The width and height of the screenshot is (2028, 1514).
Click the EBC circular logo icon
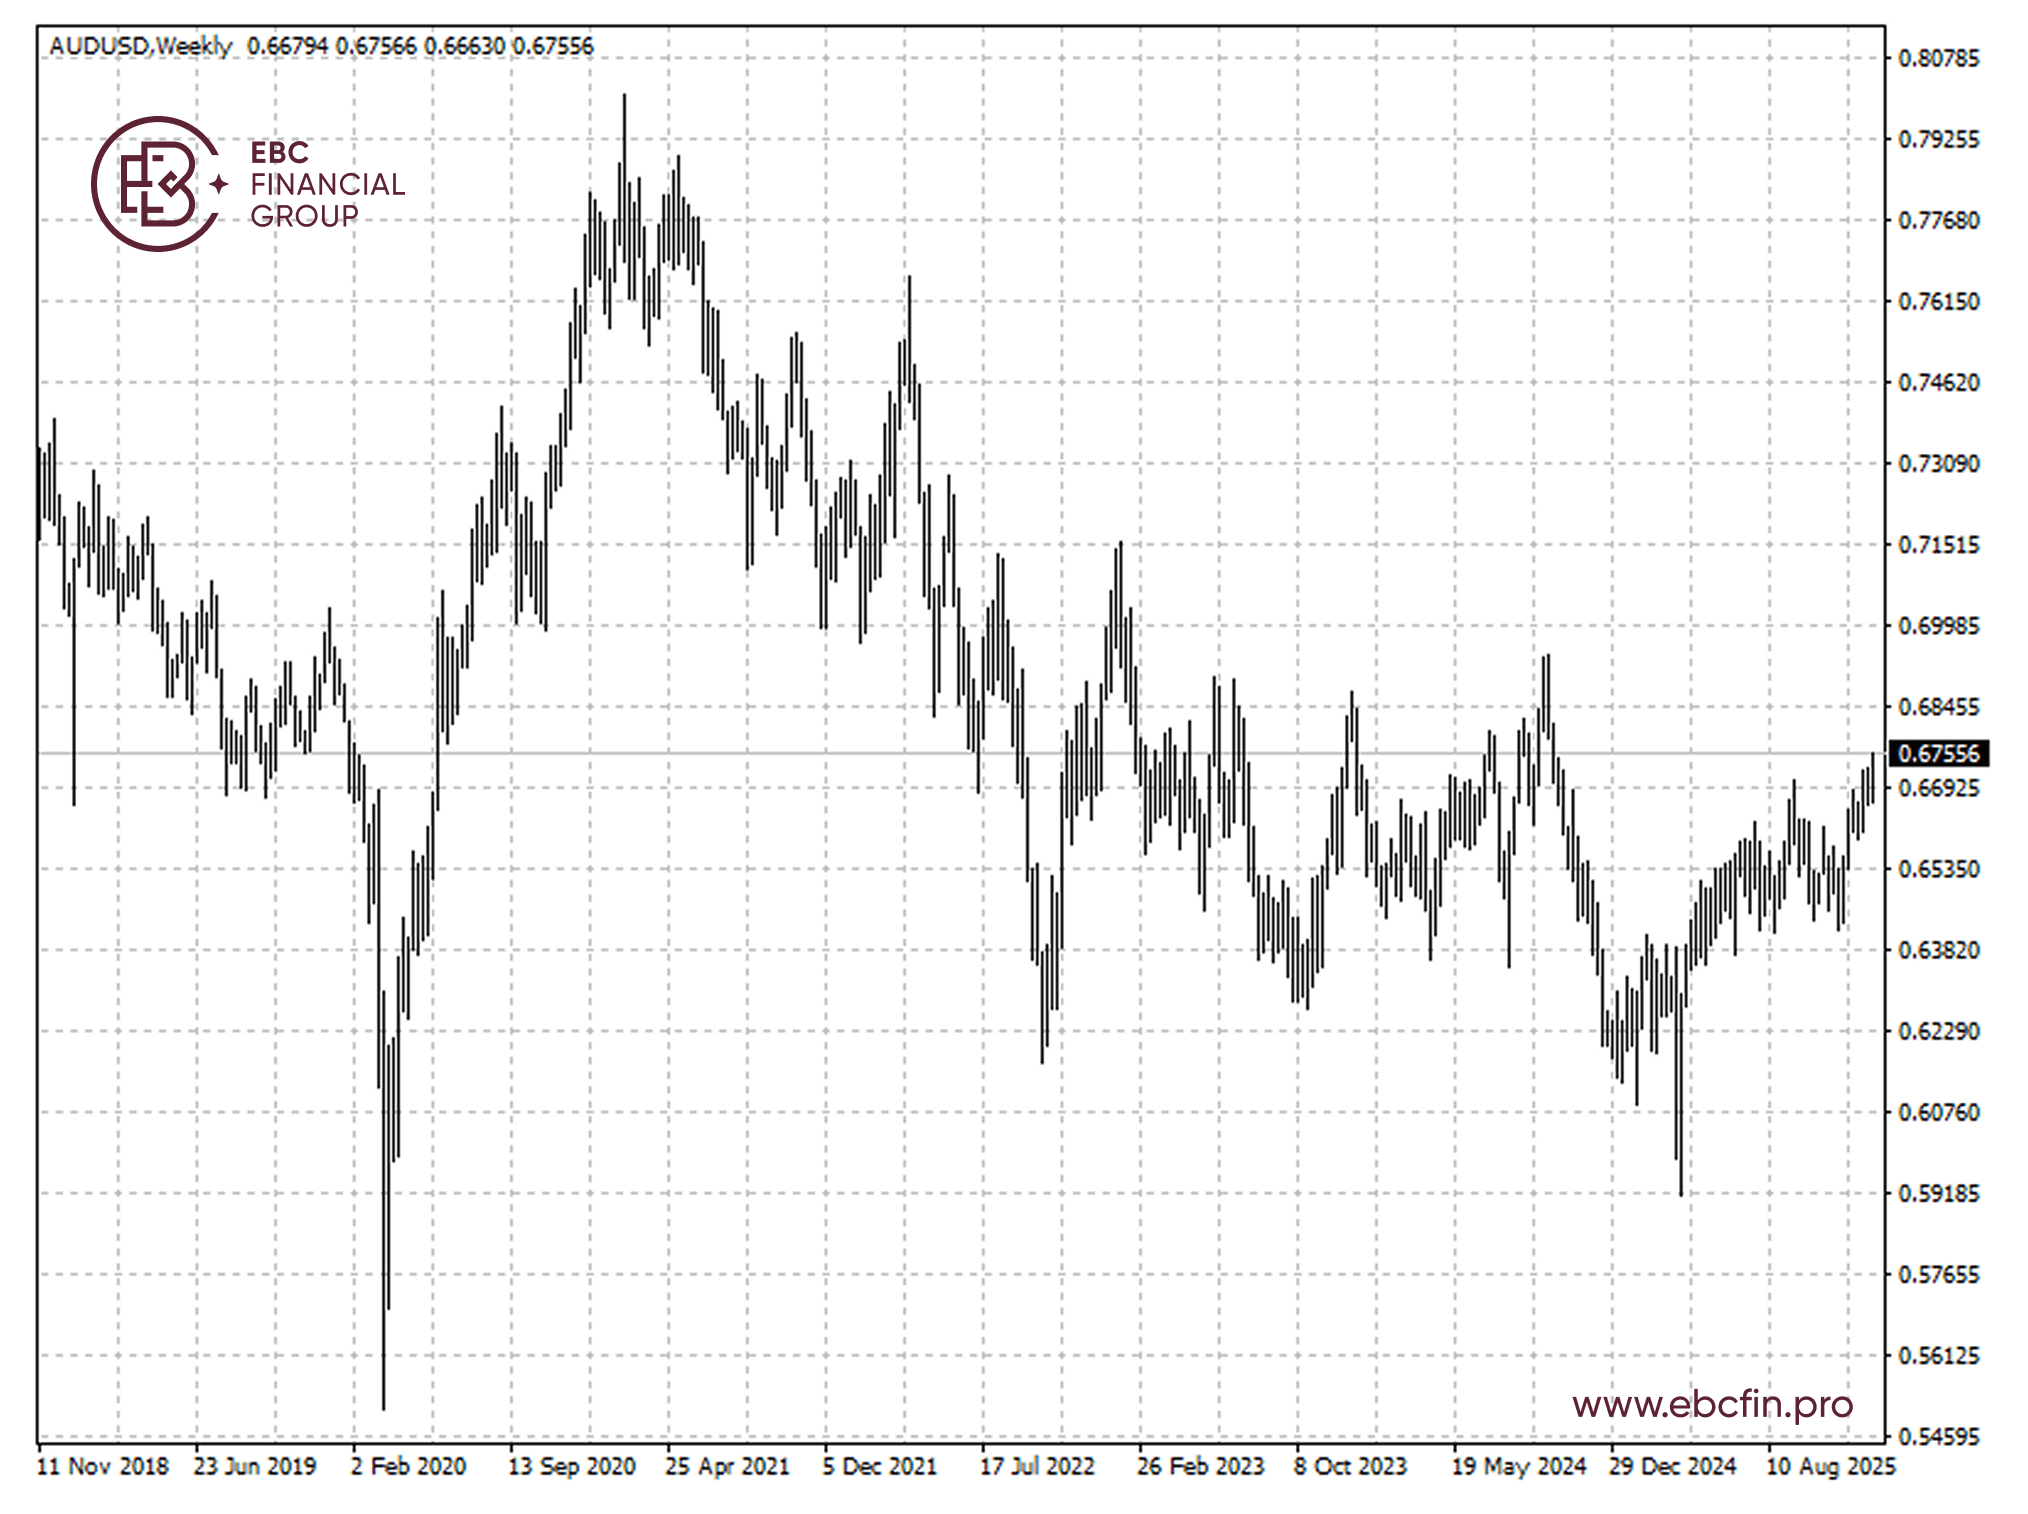point(157,184)
